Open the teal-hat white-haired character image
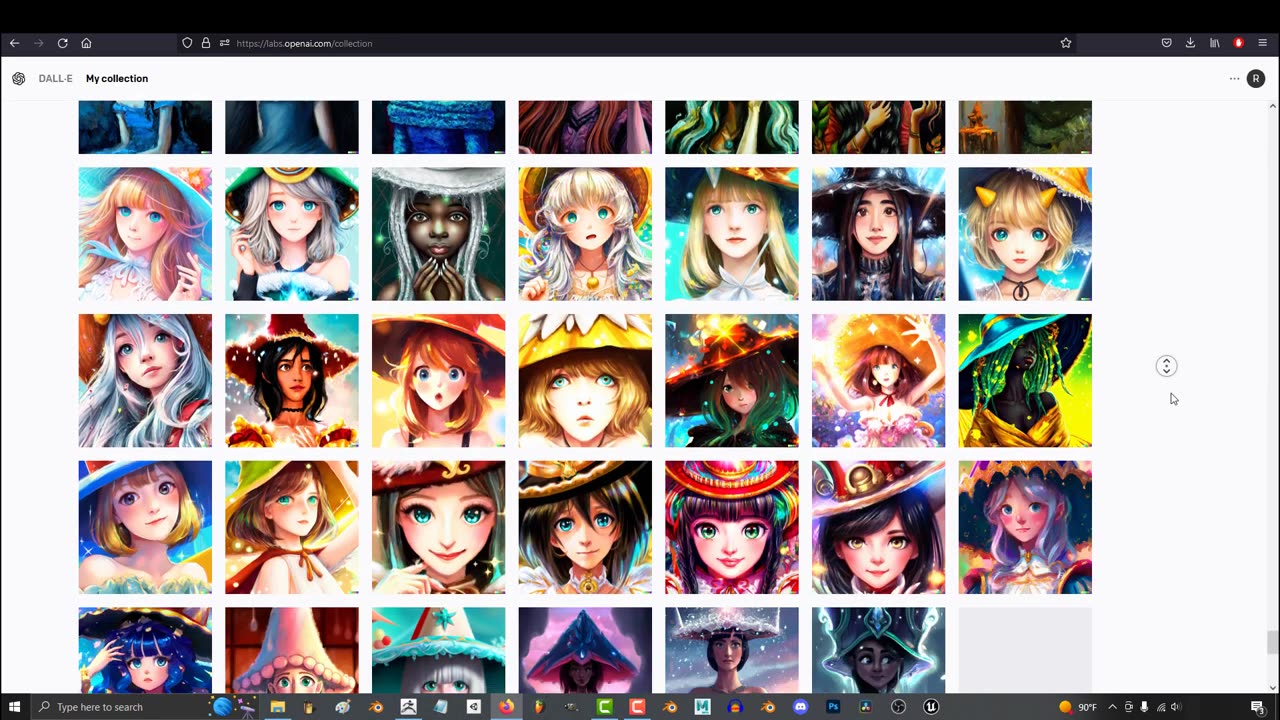The height and width of the screenshot is (720, 1280). coord(438,650)
